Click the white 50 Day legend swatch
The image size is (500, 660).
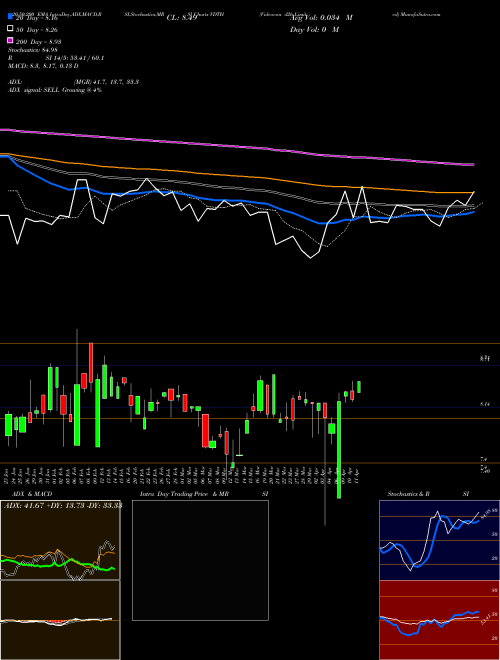tap(10, 29)
